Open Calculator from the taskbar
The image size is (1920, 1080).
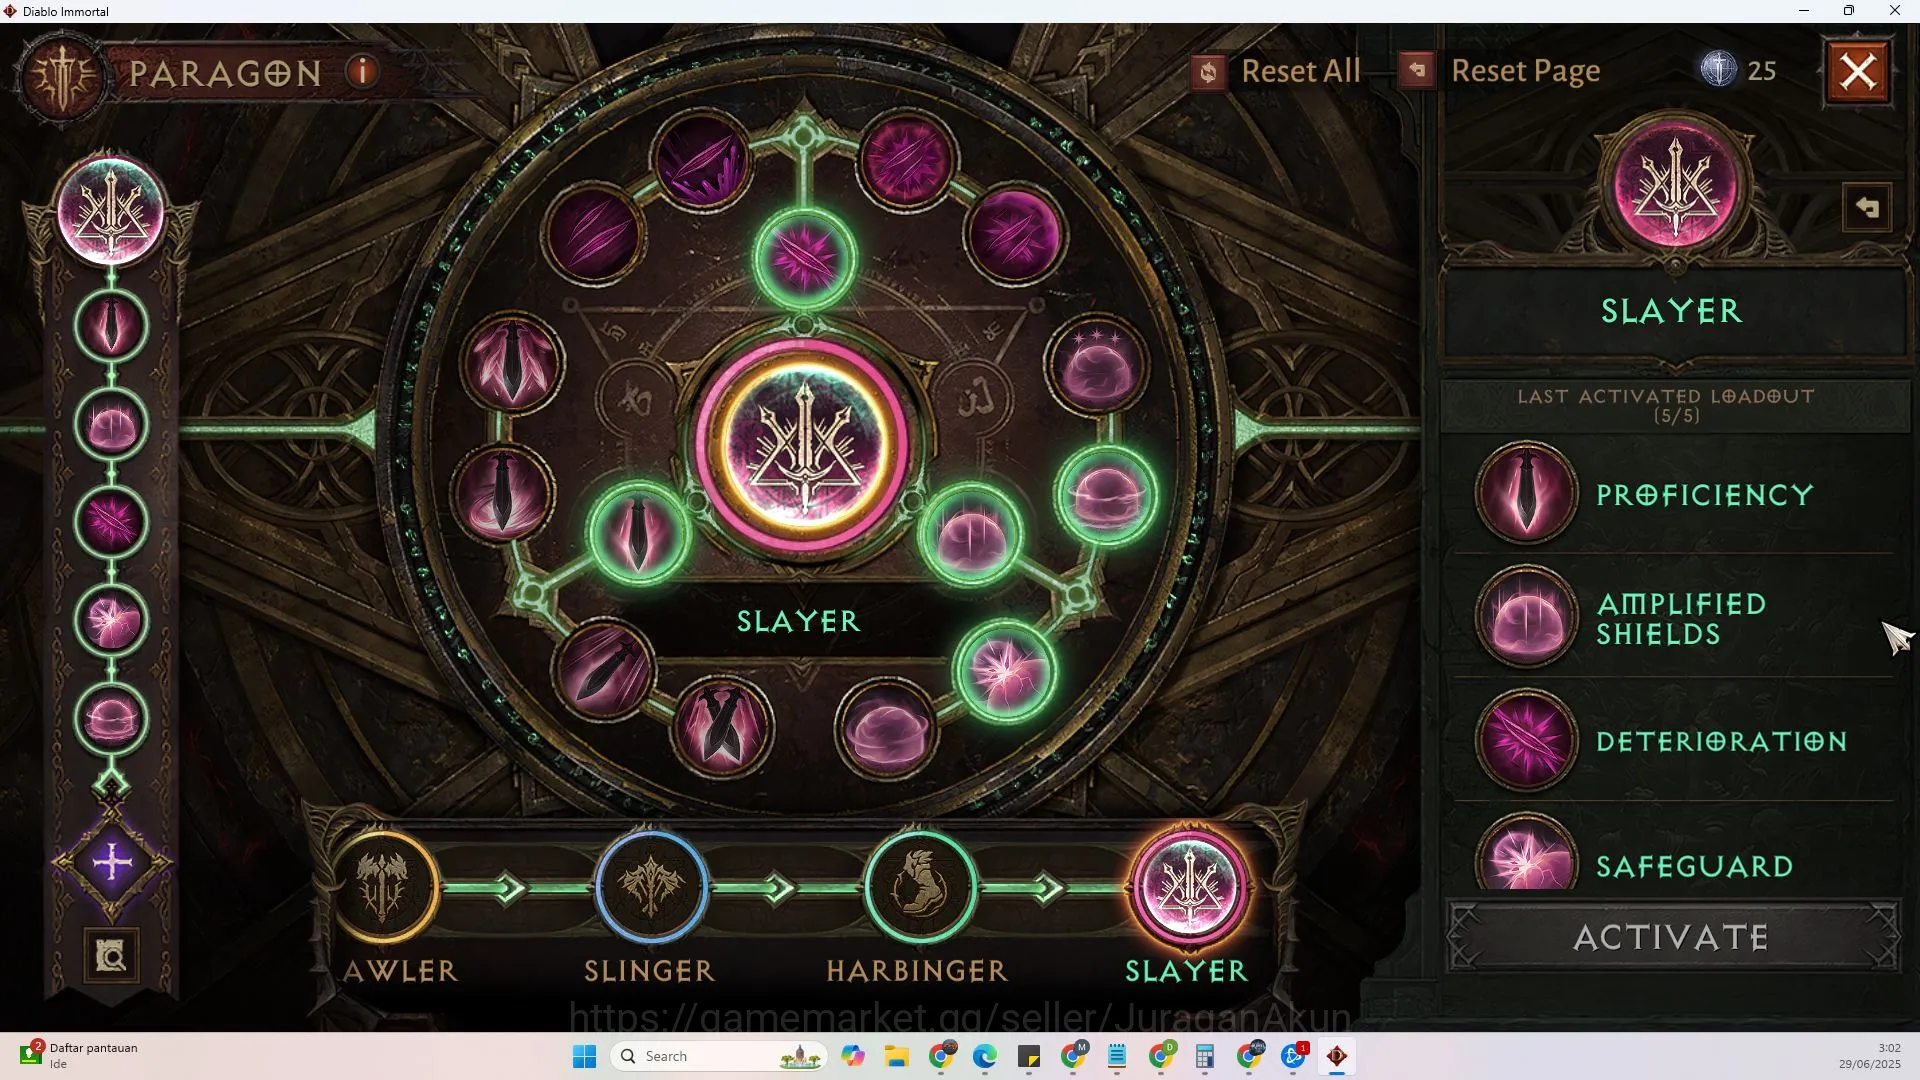tap(1205, 1056)
